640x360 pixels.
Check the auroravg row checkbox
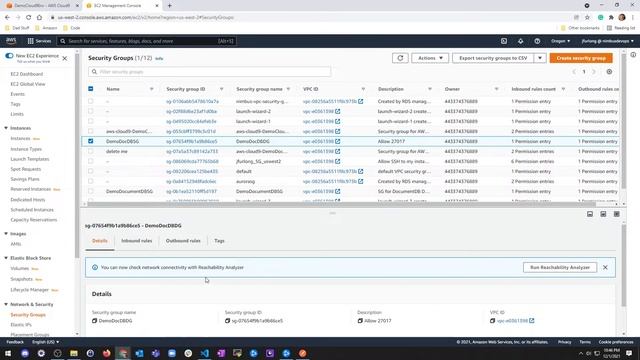pyautogui.click(x=91, y=181)
